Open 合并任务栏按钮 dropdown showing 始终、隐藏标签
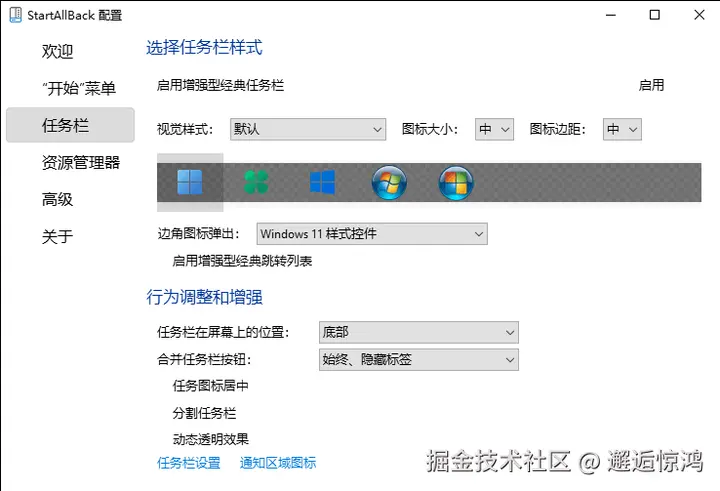 click(x=419, y=360)
